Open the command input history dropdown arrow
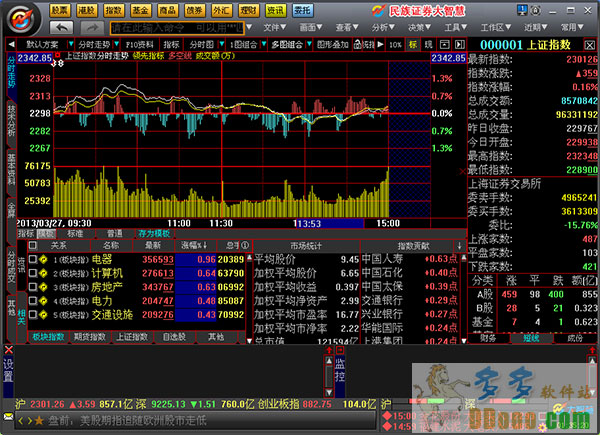600x435 pixels. pyautogui.click(x=249, y=28)
